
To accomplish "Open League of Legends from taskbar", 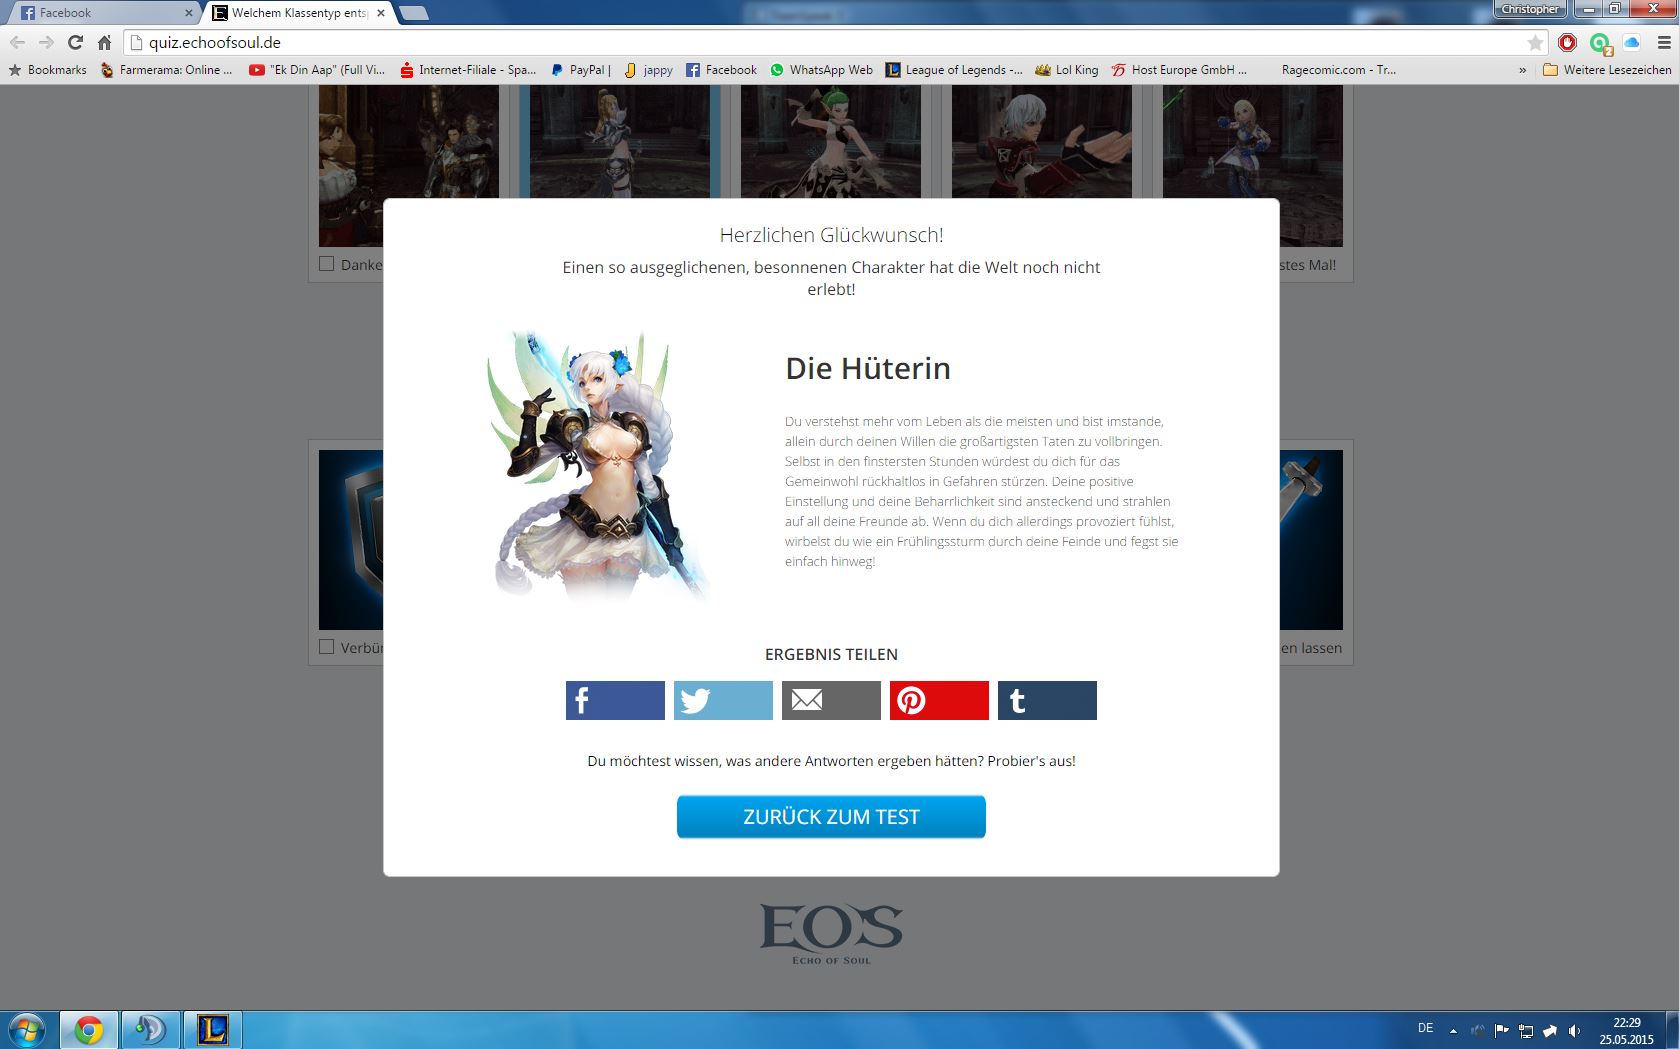I will [212, 1030].
